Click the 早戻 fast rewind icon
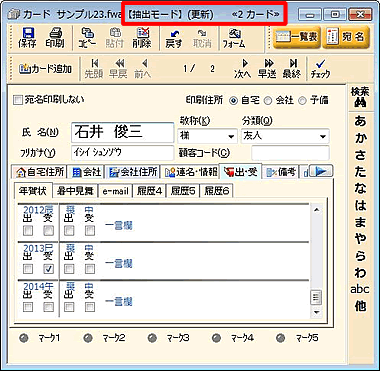Viewport: 380px width, 371px height. [118, 69]
